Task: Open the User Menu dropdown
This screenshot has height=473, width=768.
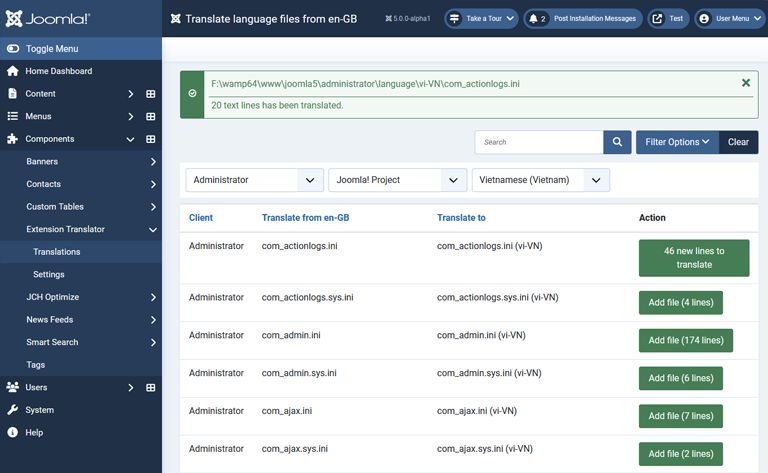Action: coord(730,19)
